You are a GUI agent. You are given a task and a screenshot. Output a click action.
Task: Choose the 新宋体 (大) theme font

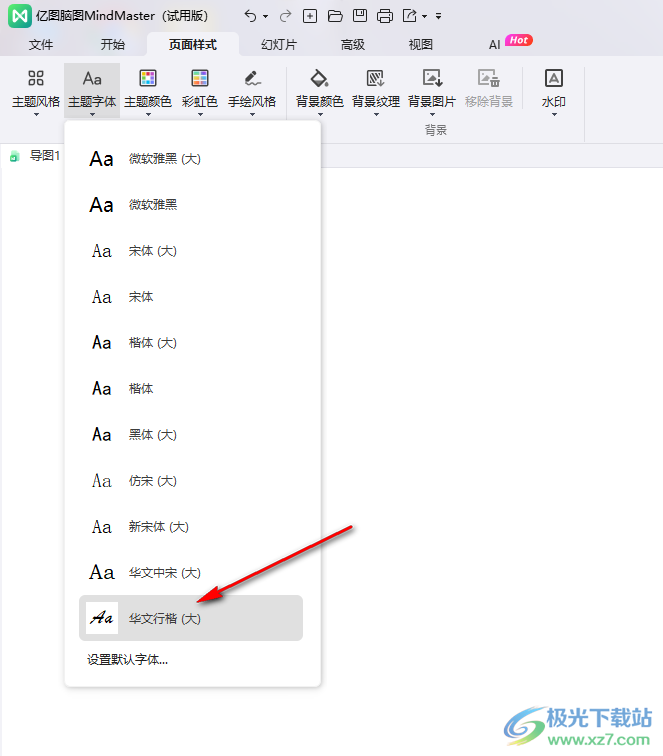(x=191, y=526)
